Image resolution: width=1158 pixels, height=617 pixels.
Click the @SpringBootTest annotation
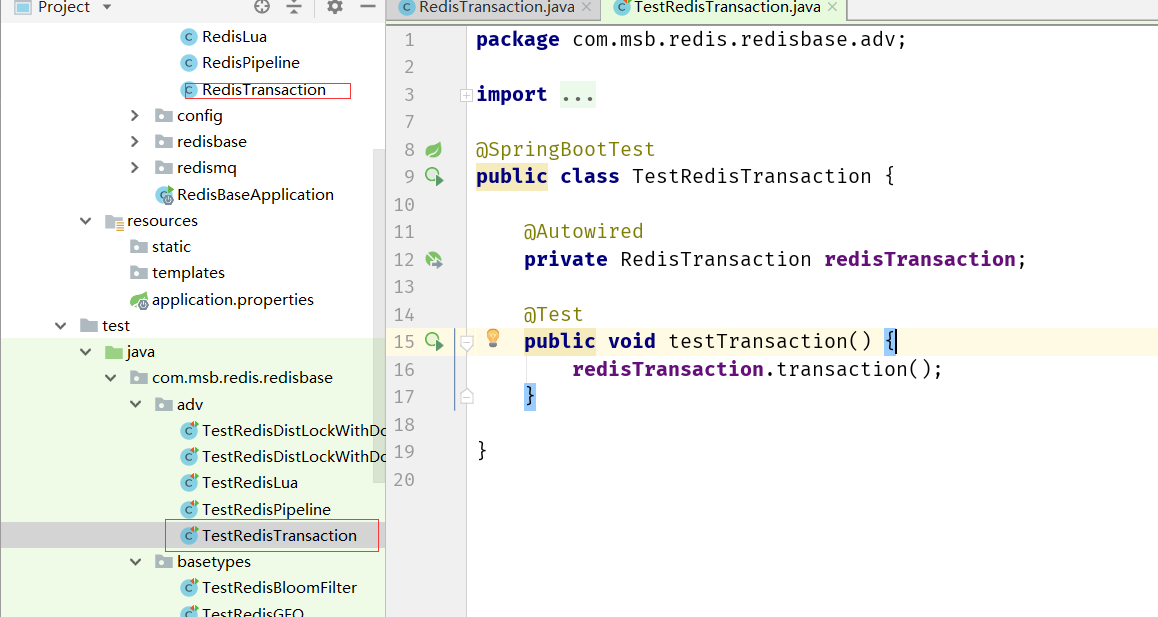[x=565, y=149]
